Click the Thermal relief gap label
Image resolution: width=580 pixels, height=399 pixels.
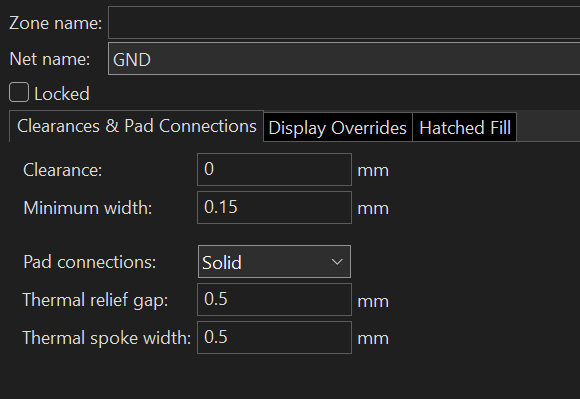tap(95, 300)
